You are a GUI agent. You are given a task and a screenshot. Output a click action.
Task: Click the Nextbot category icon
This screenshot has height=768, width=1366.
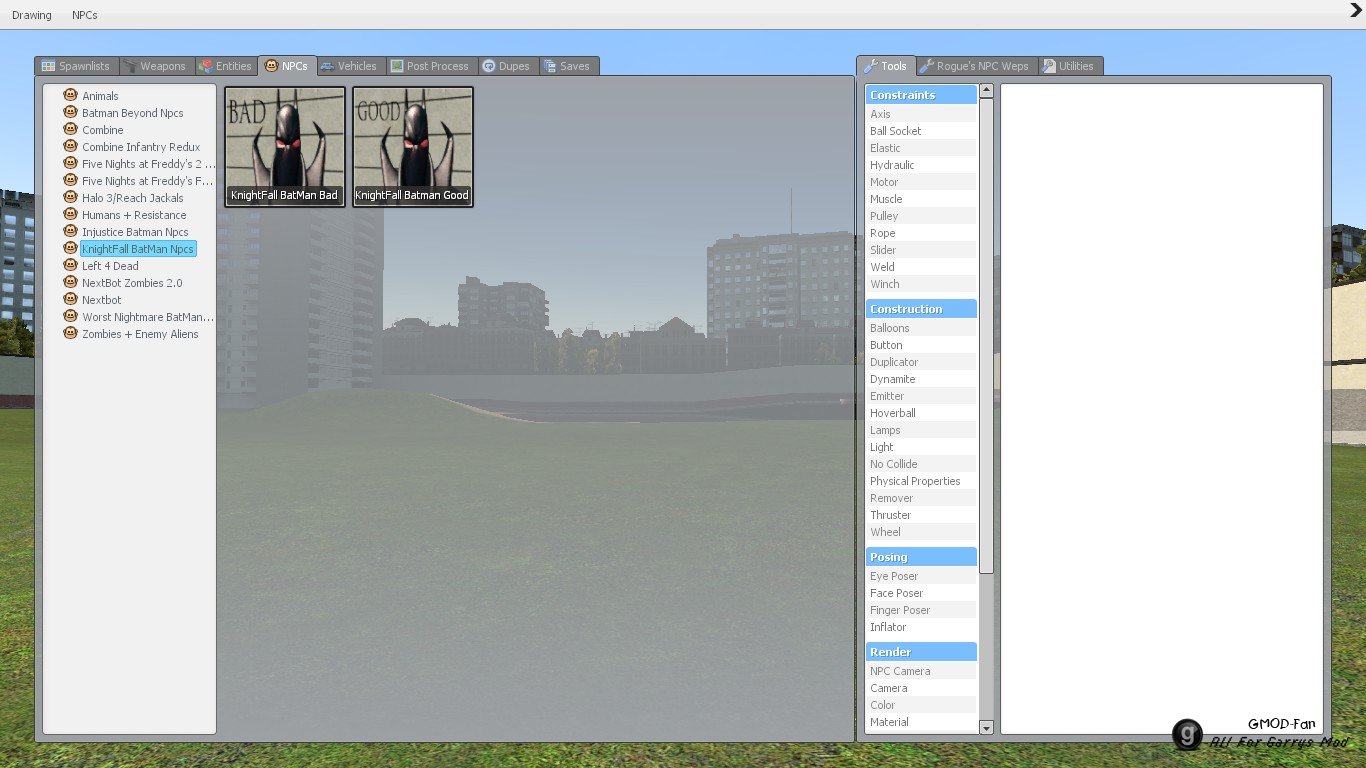click(70, 300)
